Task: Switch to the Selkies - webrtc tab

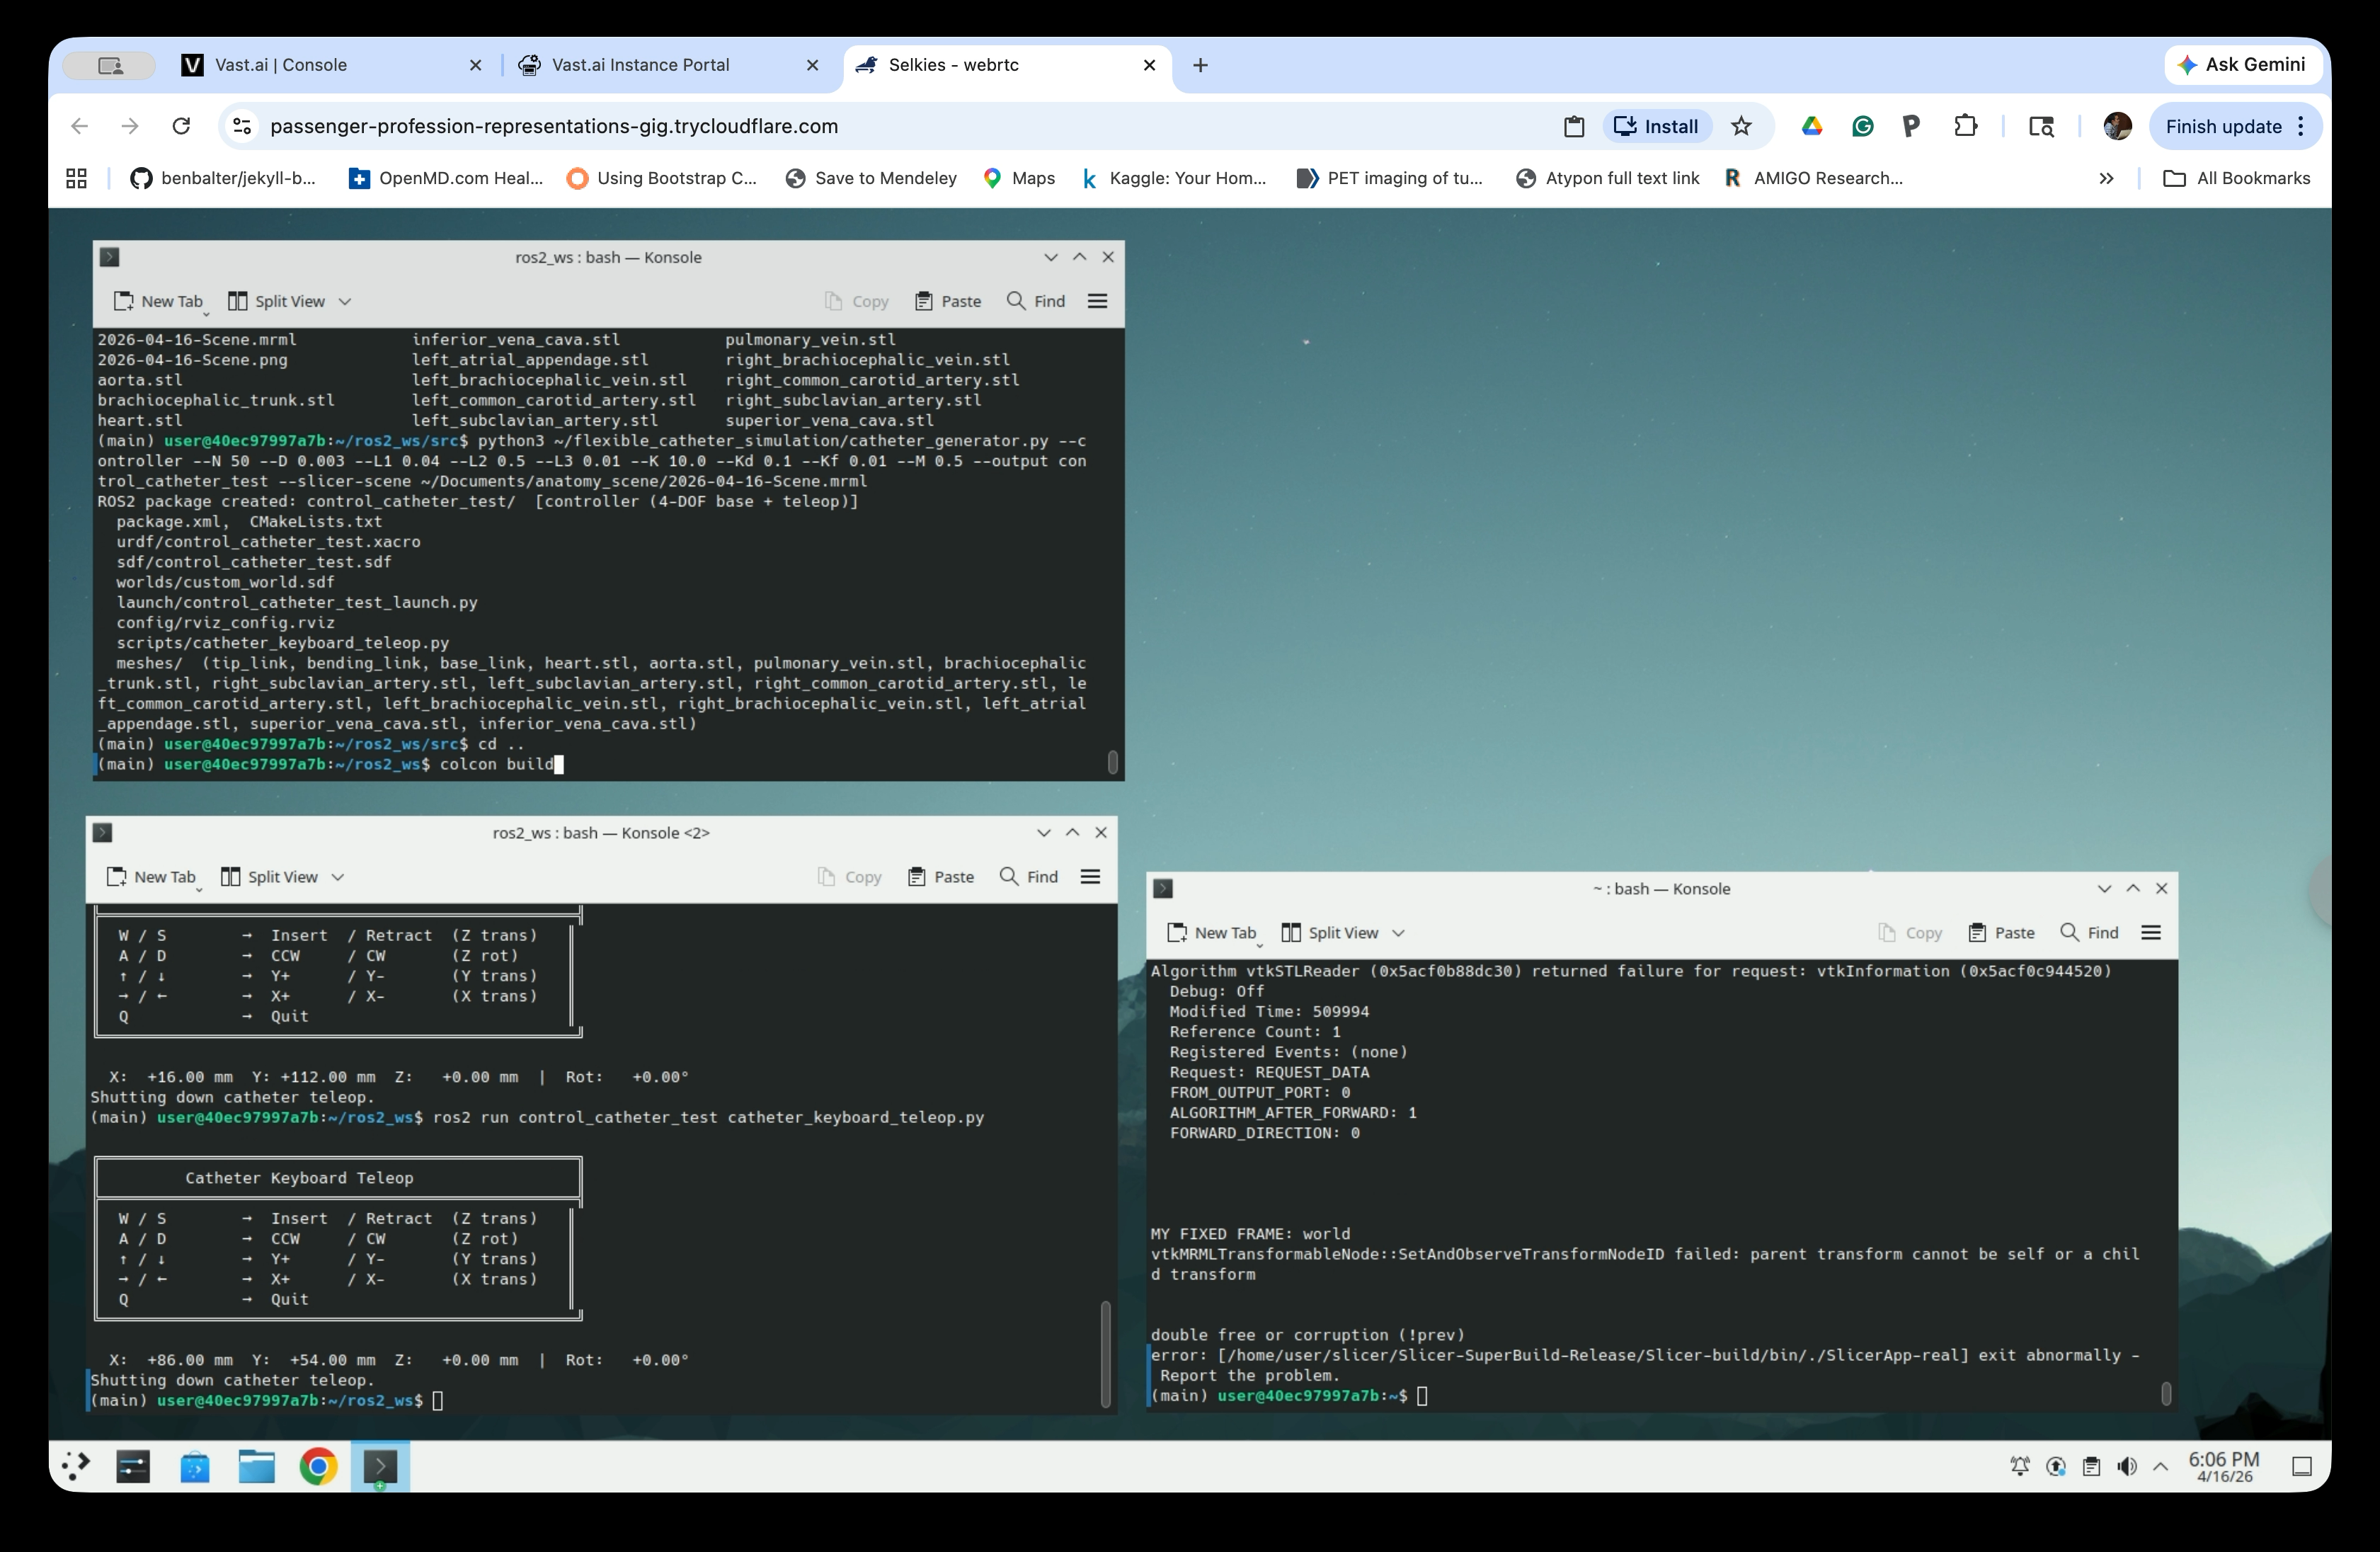Action: 960,65
